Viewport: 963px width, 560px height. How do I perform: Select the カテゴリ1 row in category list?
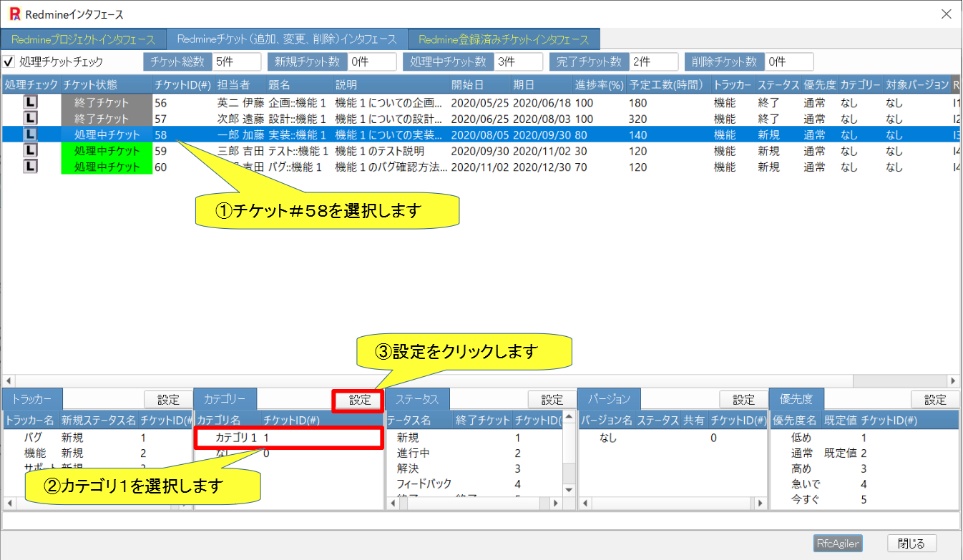(x=289, y=438)
